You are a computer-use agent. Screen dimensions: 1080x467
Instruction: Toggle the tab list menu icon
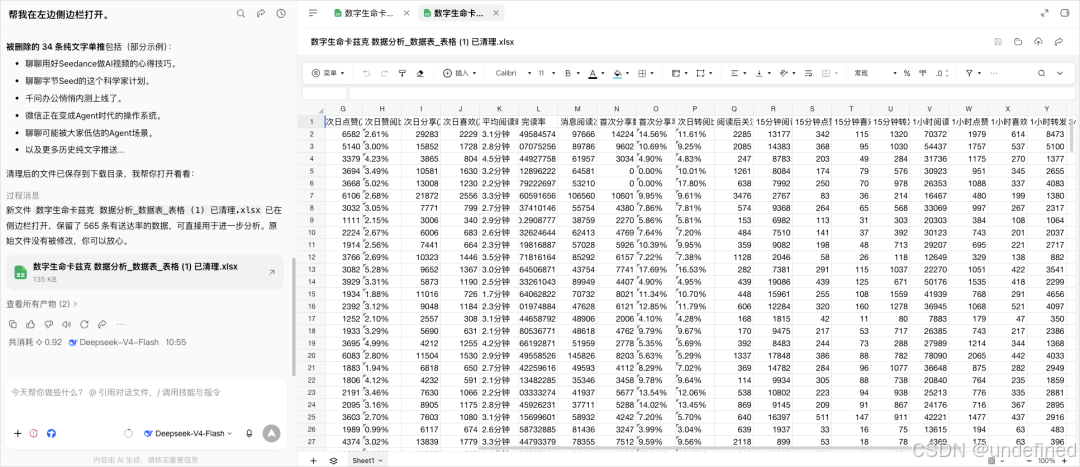tap(313, 13)
